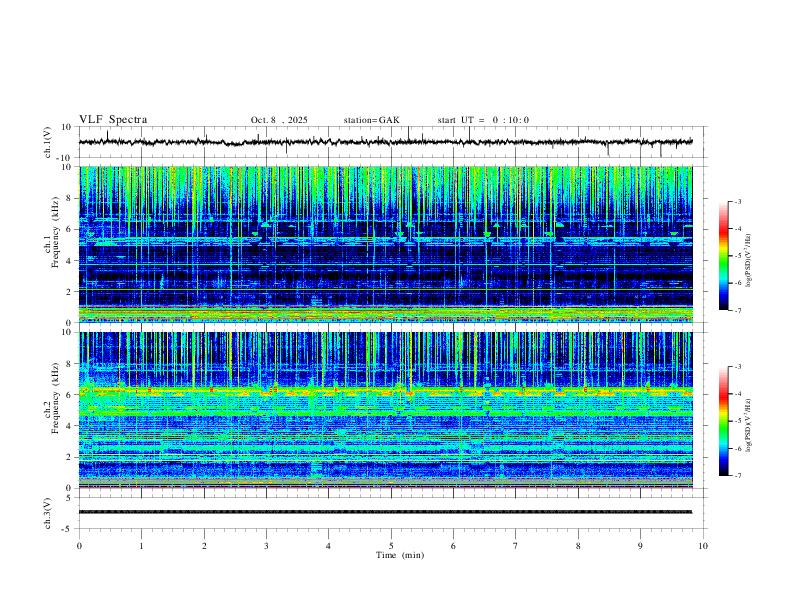The image size is (792, 612).
Task: Click ch.2 spectrogram frequency tick "4"
Action: point(70,426)
